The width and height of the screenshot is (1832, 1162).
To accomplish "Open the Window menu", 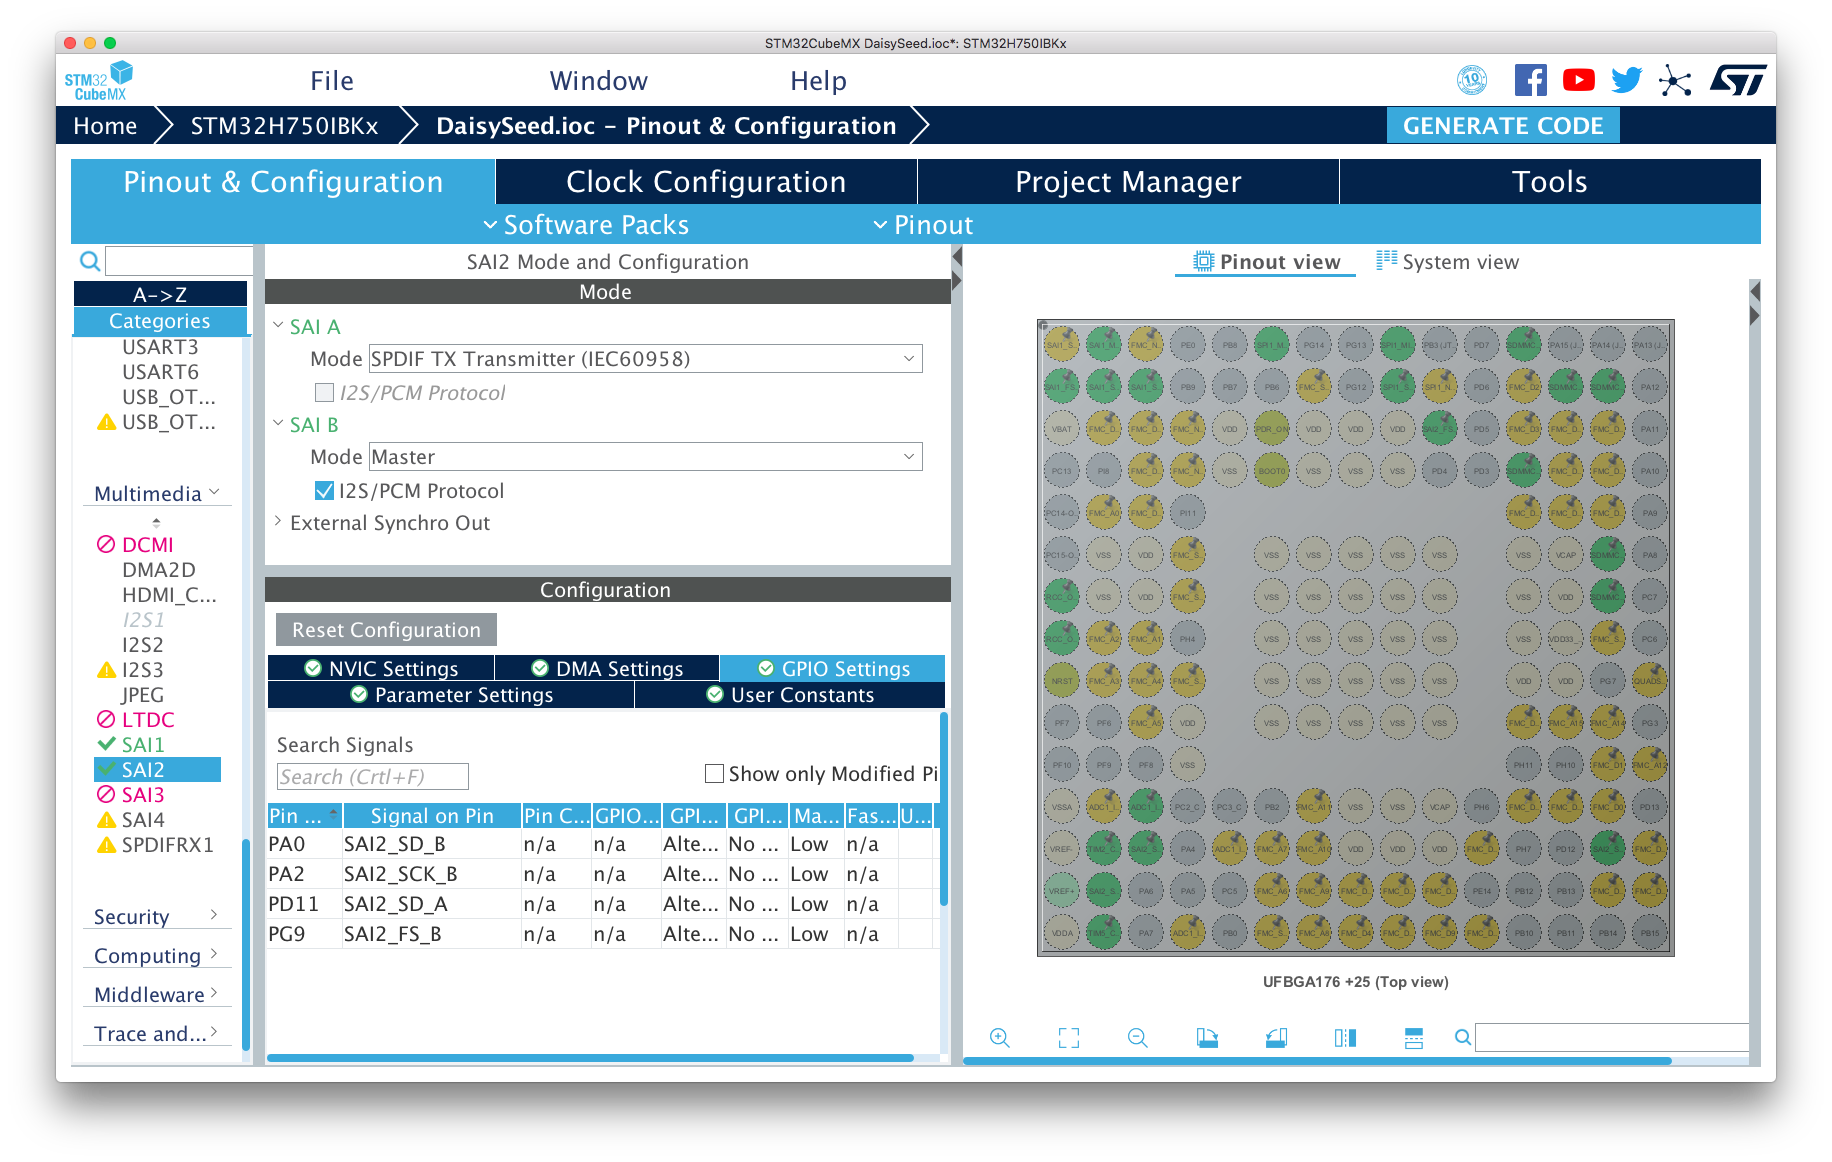I will click(599, 81).
